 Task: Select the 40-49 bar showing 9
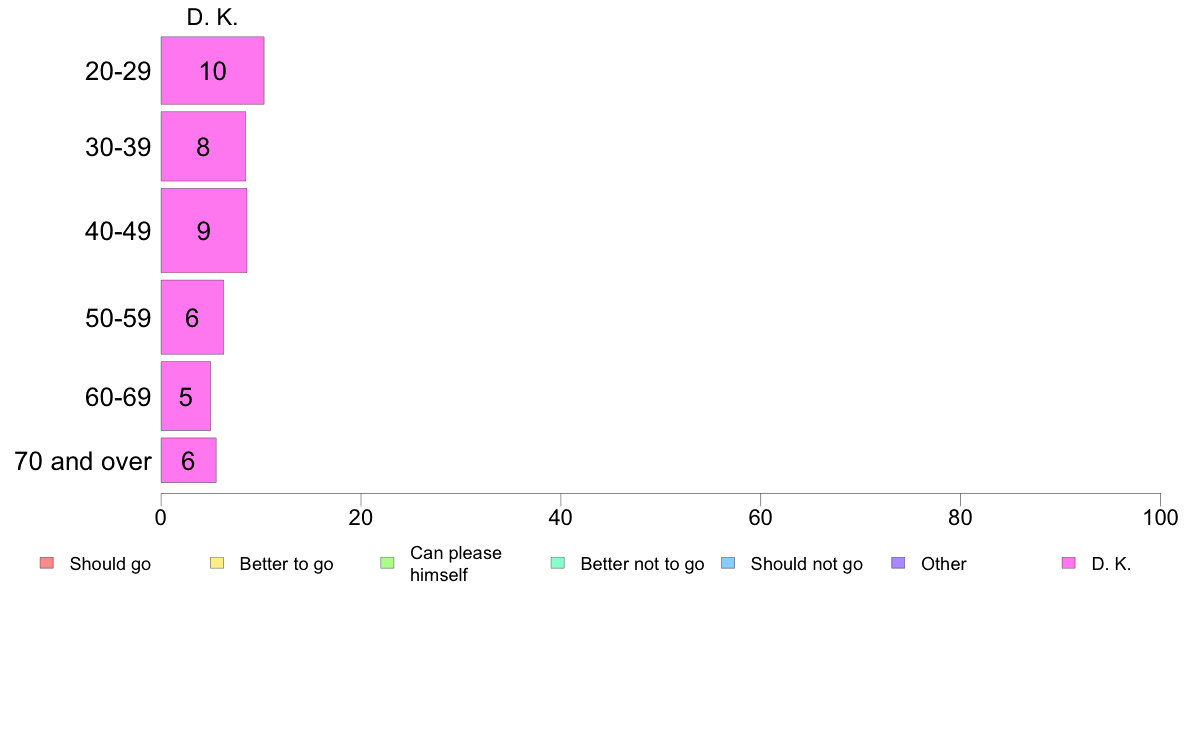204,230
